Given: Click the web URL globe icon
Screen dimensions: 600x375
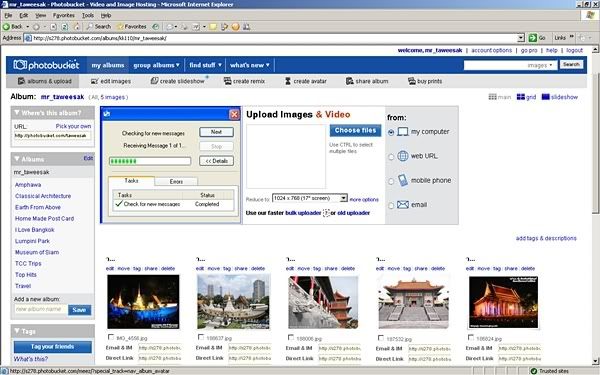Looking at the screenshot, I should point(403,156).
